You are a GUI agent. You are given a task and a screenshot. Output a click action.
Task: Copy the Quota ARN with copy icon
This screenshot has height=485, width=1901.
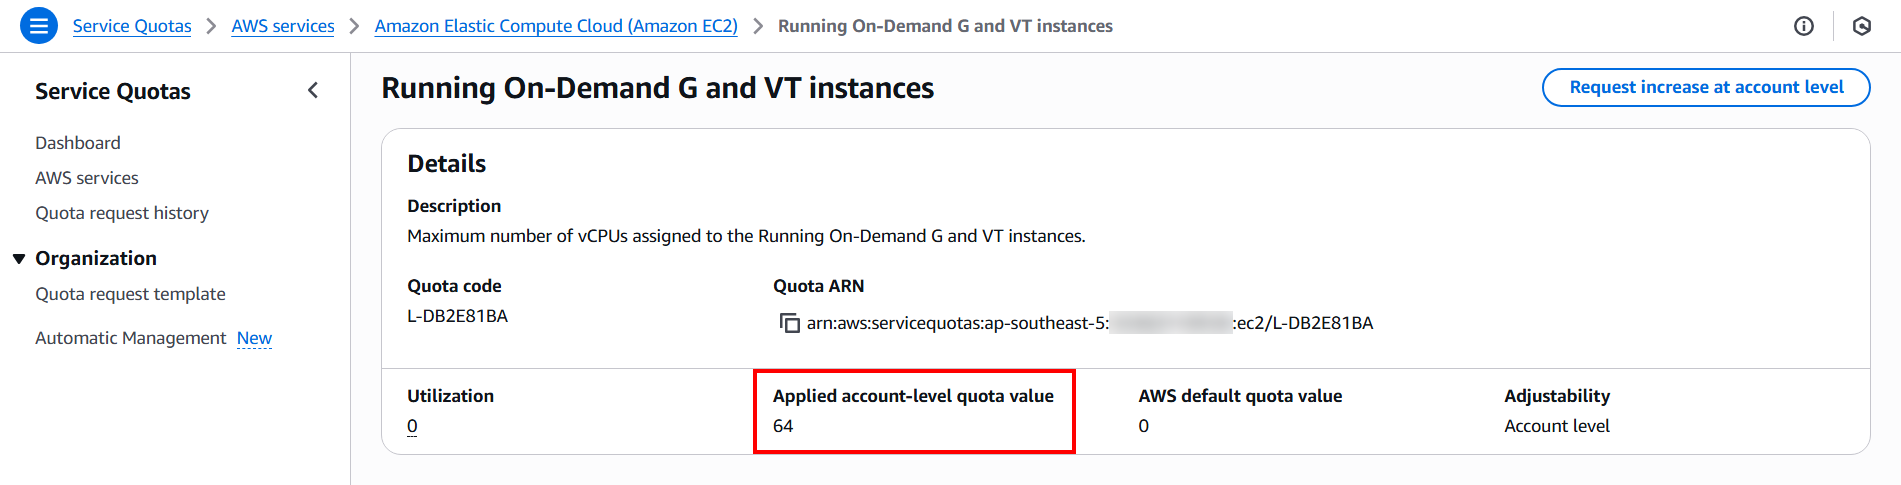790,323
